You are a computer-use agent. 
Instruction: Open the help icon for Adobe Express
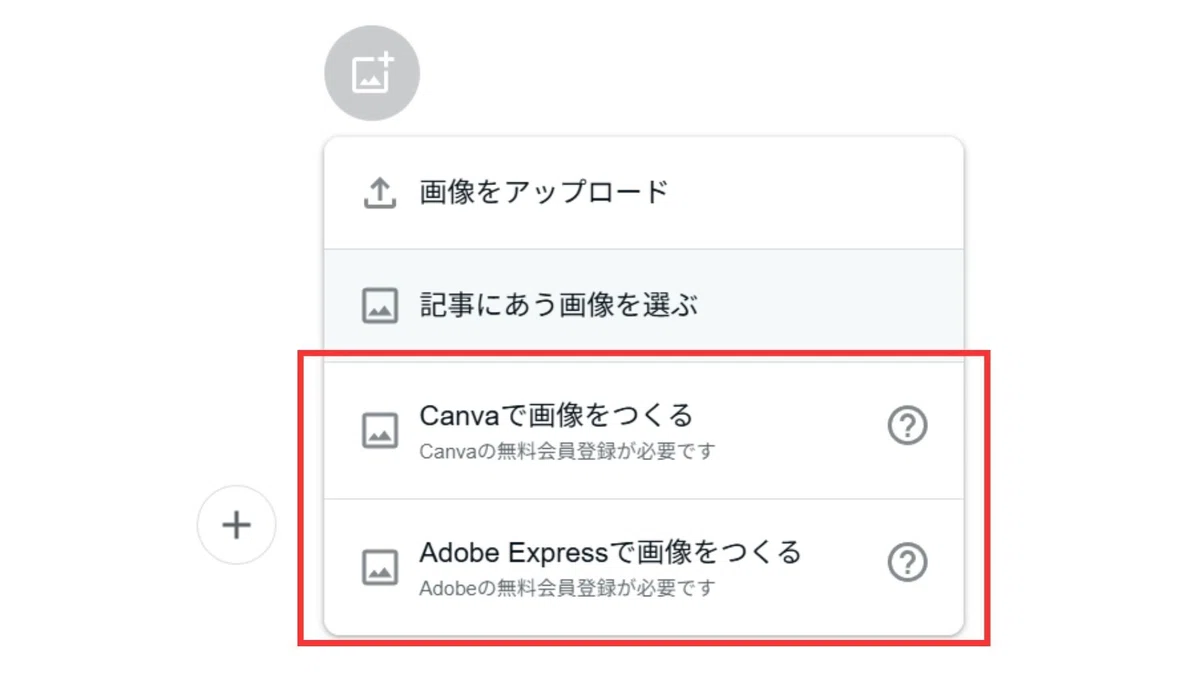click(908, 563)
